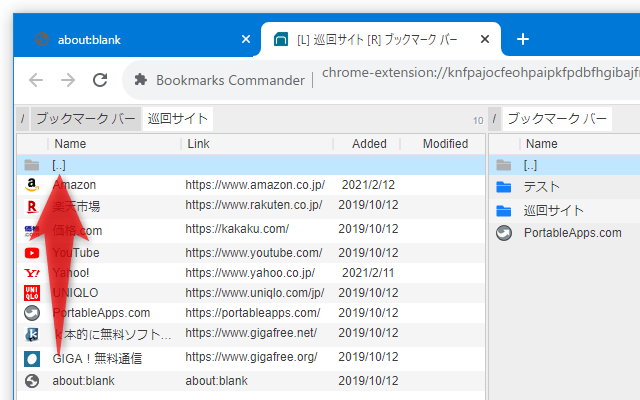Click the https://www.yahoo.co.jp/ link cell
640x400 pixels.
(x=250, y=273)
